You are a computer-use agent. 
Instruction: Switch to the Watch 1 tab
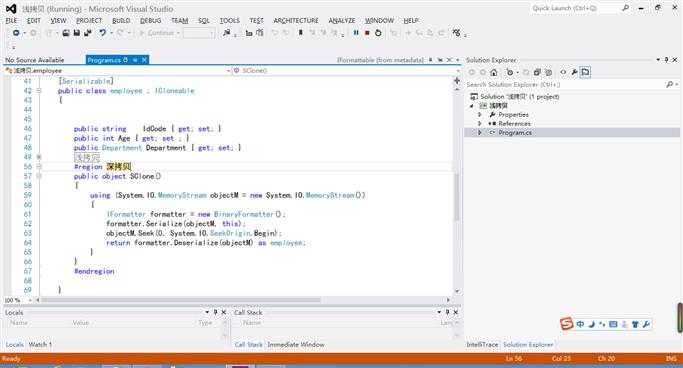point(40,344)
